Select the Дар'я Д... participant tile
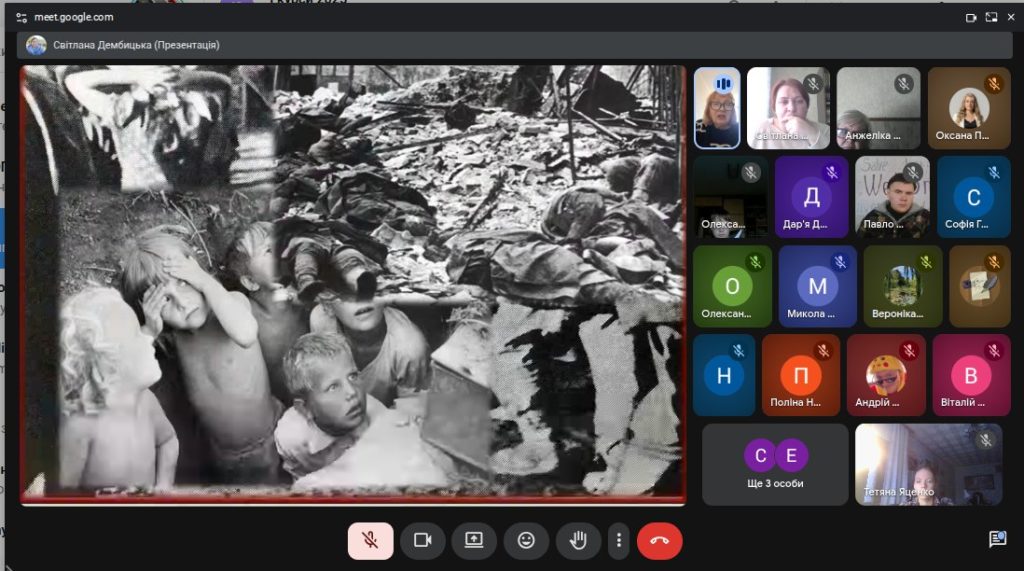The height and width of the screenshot is (571, 1024). 811,197
